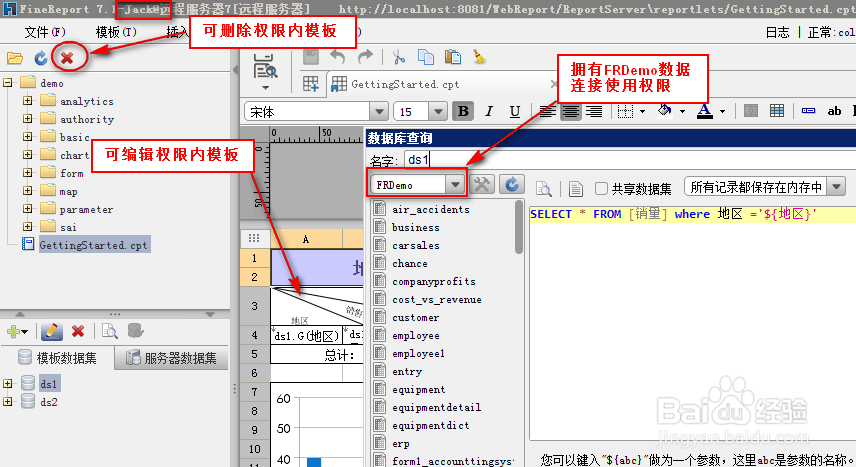Paste clipboard contents
The width and height of the screenshot is (856, 467).
pos(453,57)
